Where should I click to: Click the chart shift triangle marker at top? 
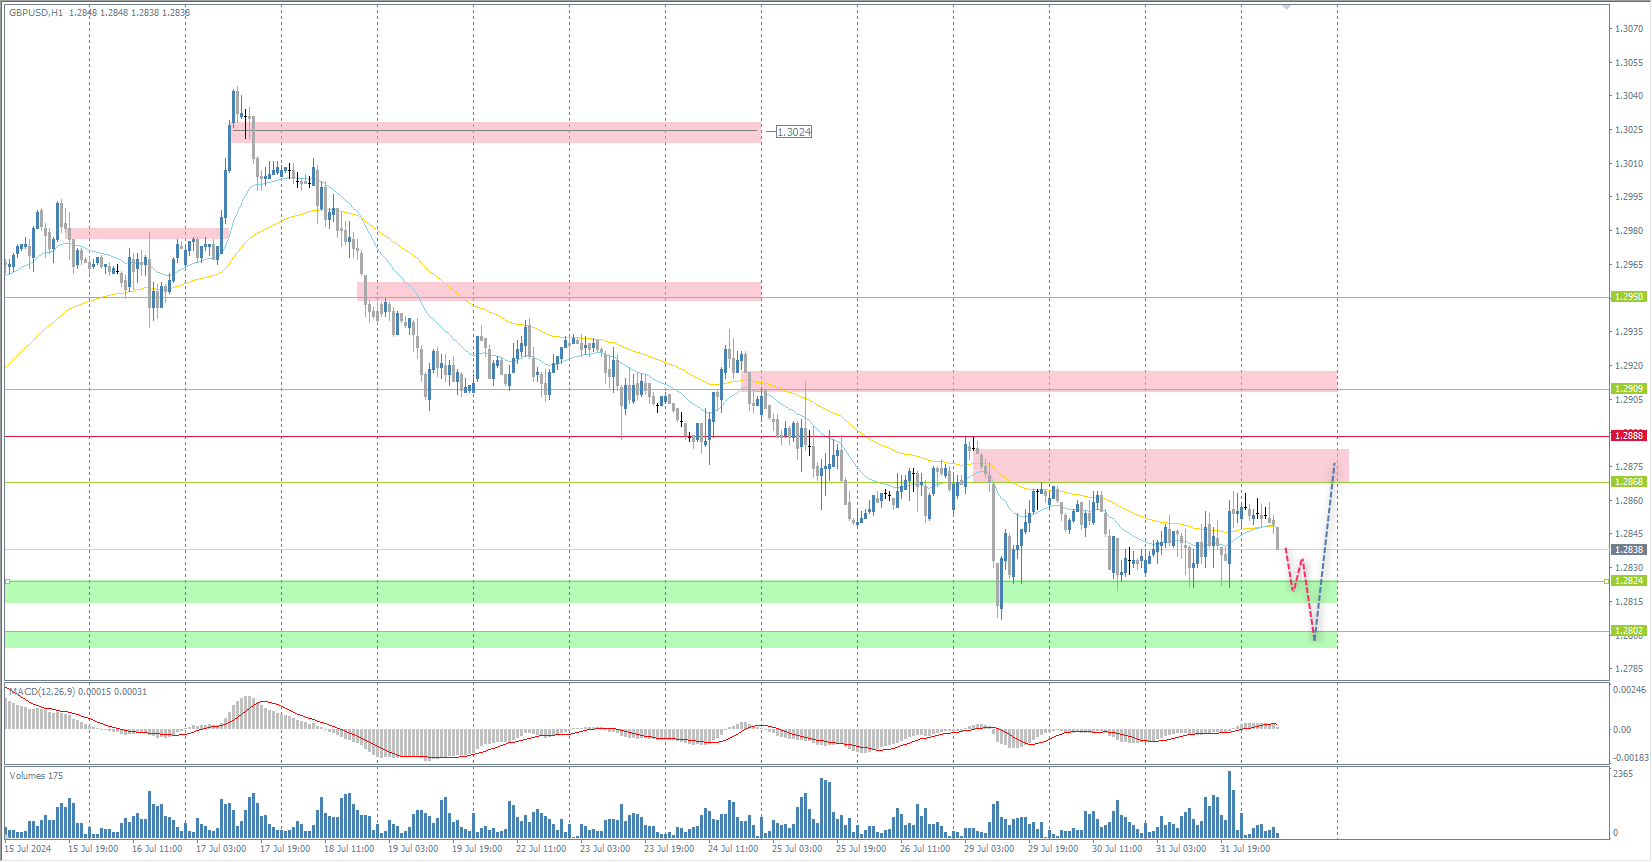tap(1287, 7)
